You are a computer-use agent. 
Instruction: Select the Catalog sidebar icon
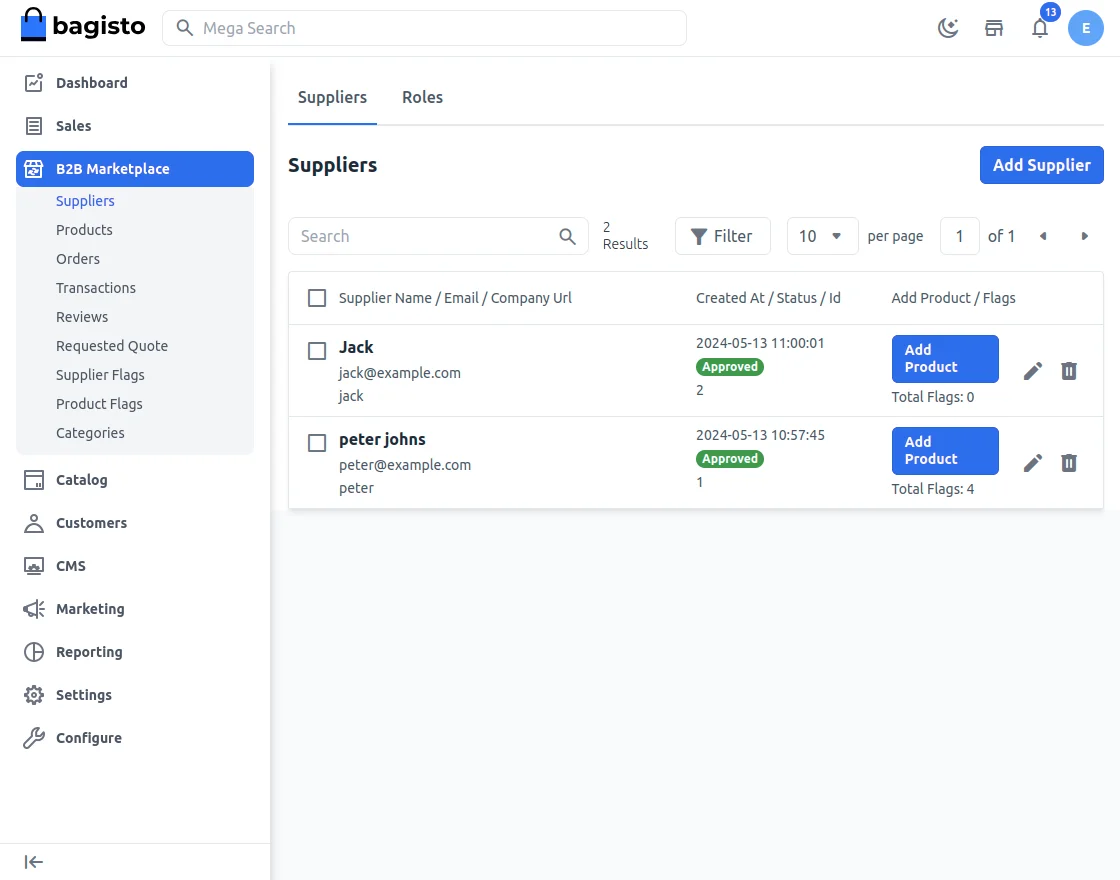click(x=31, y=480)
